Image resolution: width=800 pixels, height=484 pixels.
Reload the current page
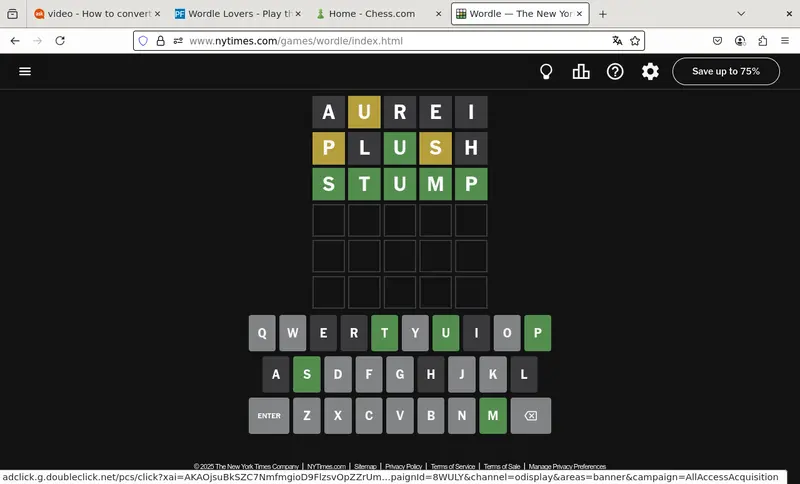(60, 41)
